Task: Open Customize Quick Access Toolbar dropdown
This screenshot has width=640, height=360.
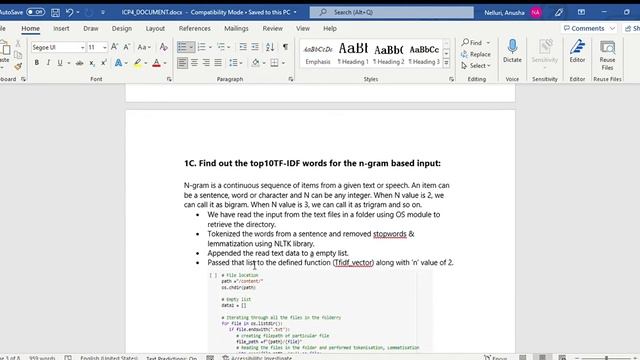Action: (x=103, y=13)
